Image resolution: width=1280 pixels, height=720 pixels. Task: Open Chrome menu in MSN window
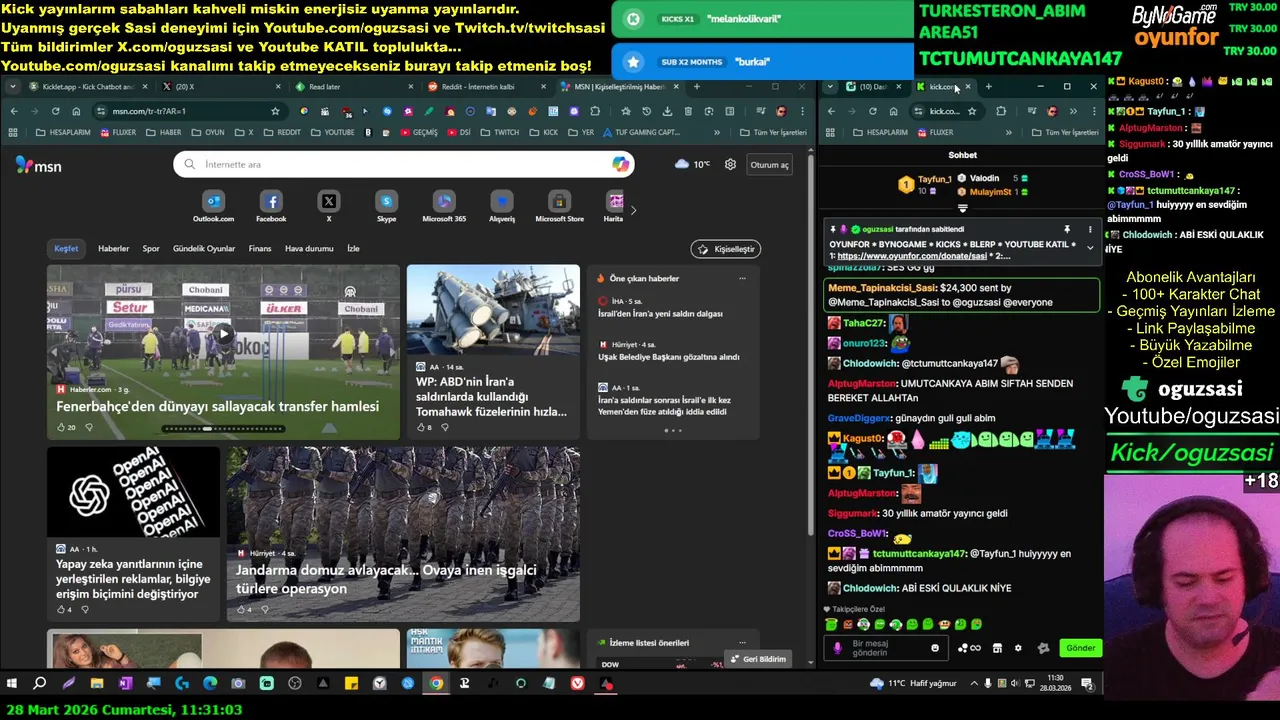coord(803,111)
